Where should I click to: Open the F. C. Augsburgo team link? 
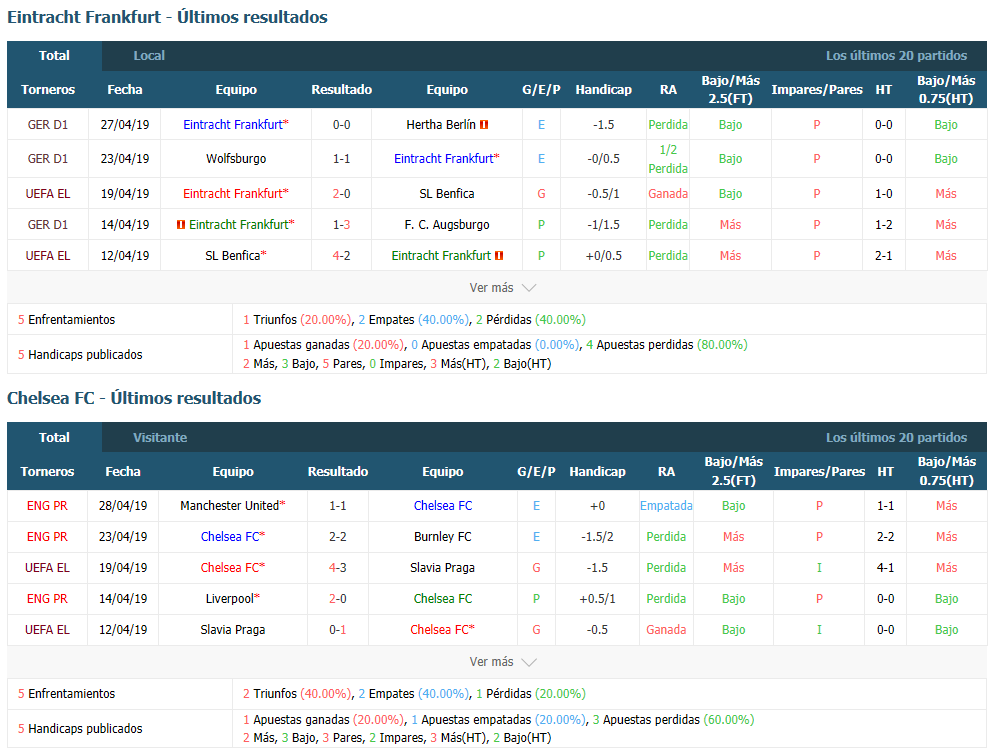(446, 225)
